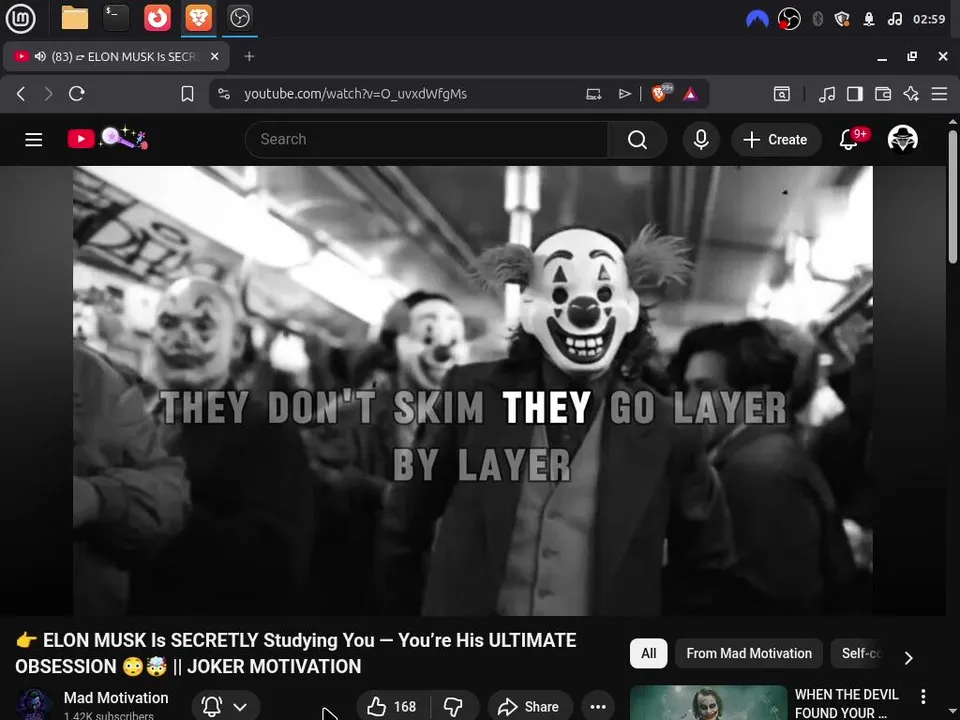960x720 pixels.
Task: Click the Create button
Action: pos(776,140)
